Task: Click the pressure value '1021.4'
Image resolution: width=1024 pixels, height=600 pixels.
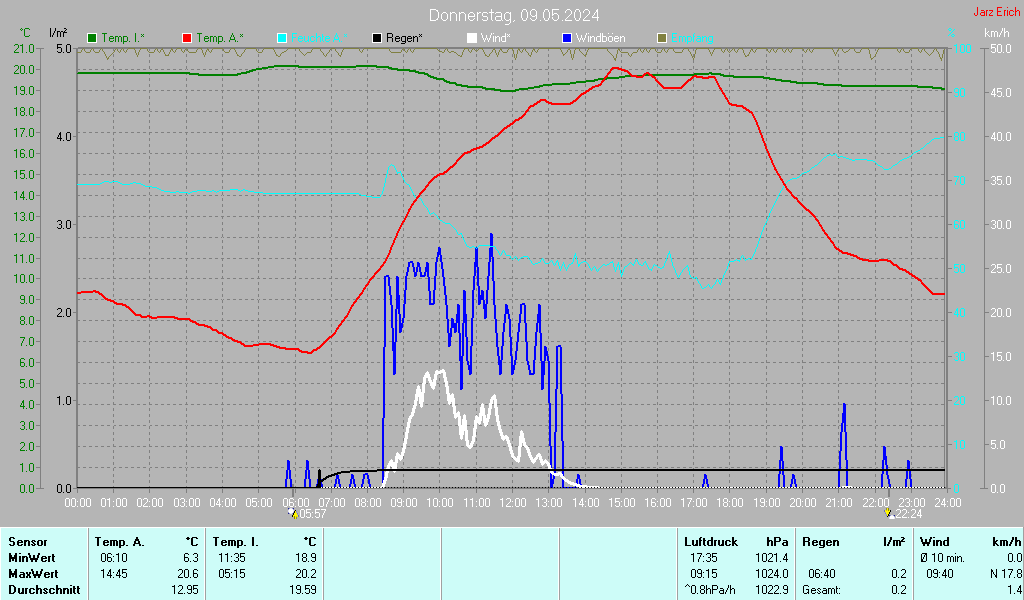Action: [771, 558]
